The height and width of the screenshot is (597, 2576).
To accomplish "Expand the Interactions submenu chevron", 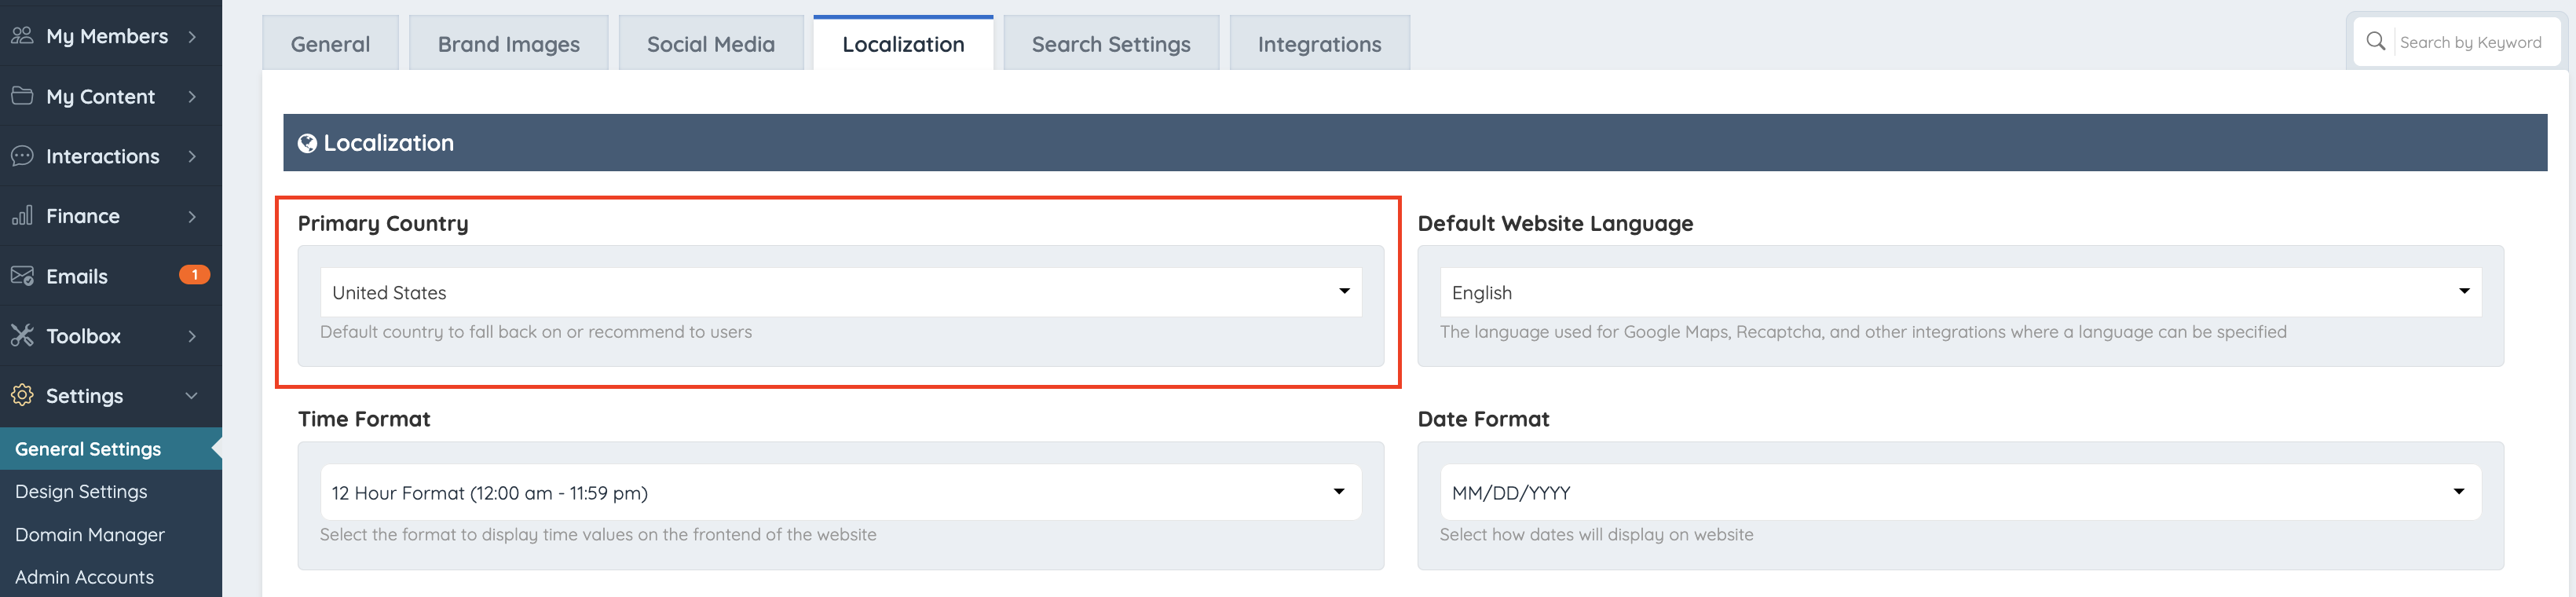I will tap(192, 157).
